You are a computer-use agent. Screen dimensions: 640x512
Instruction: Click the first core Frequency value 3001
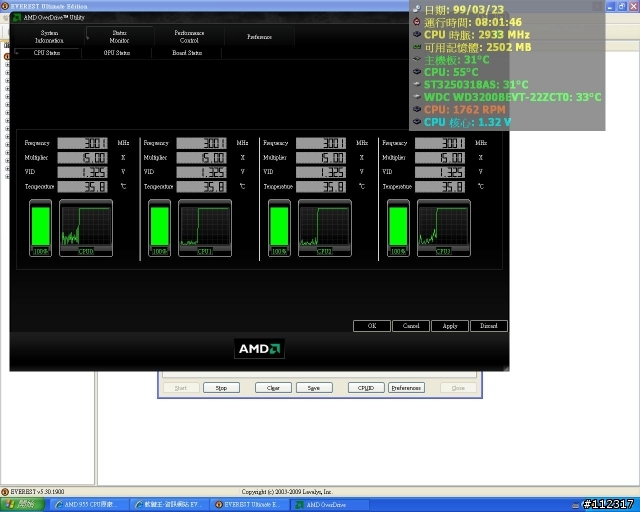[x=82, y=143]
